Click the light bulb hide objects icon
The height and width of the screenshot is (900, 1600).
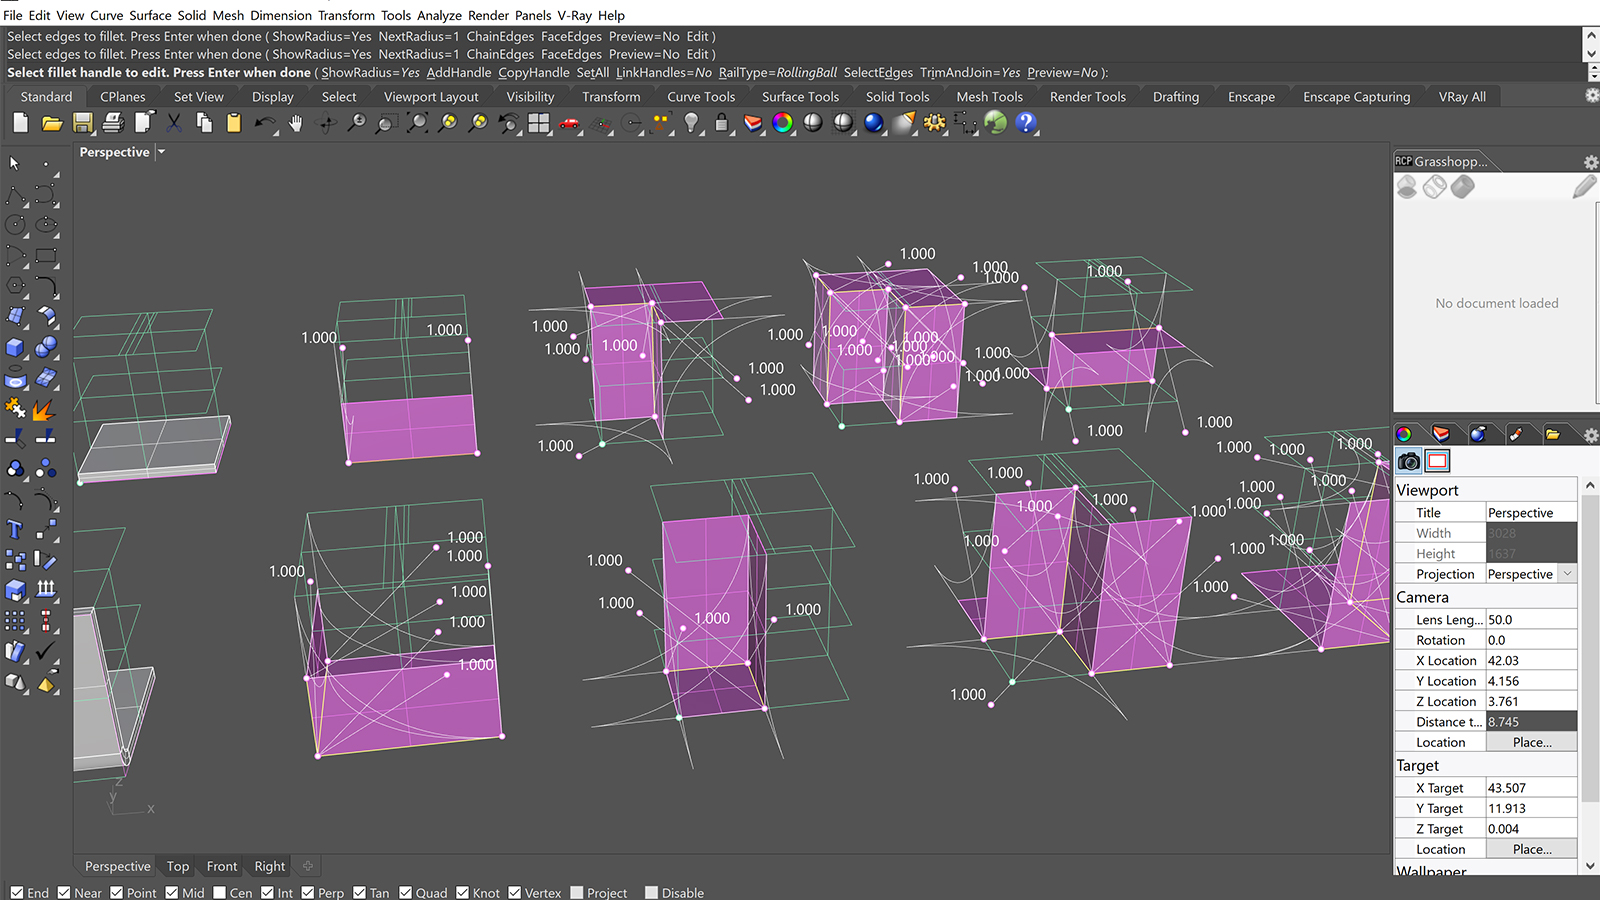coord(692,123)
